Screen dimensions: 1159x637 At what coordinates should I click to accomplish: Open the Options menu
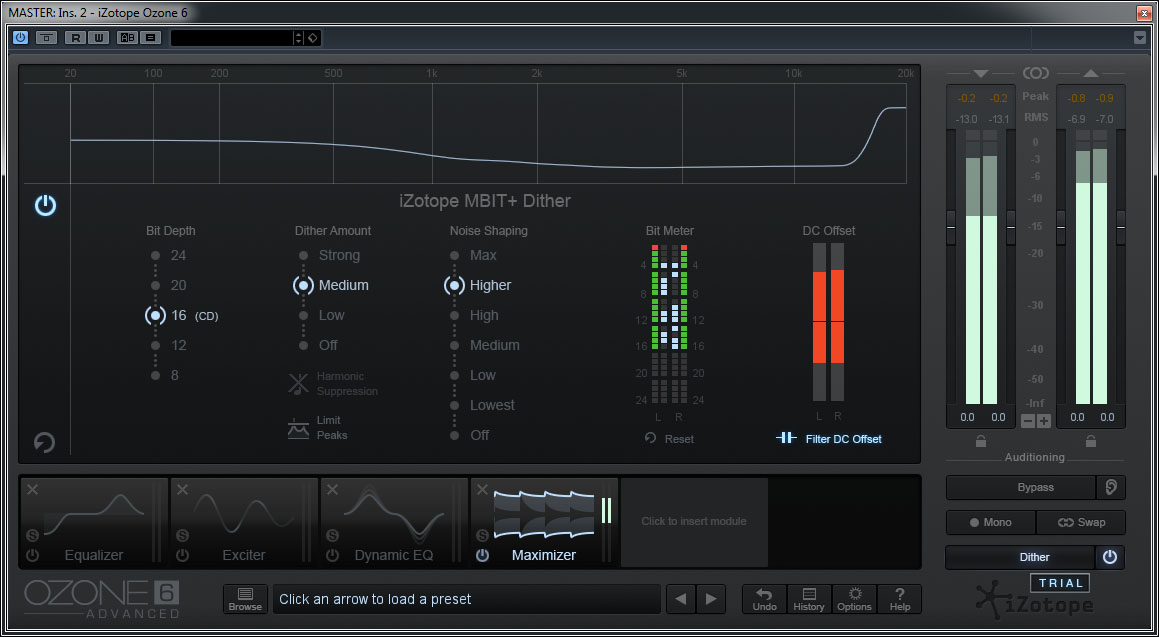coord(854,599)
